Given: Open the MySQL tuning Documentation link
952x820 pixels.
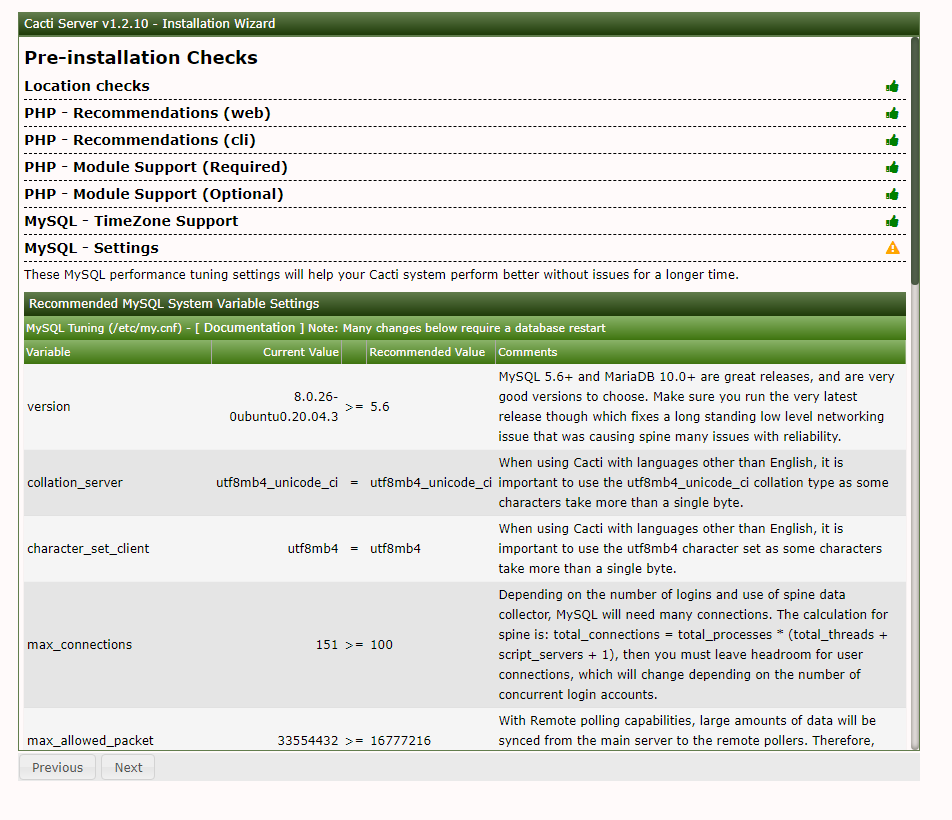Looking at the screenshot, I should pos(250,328).
